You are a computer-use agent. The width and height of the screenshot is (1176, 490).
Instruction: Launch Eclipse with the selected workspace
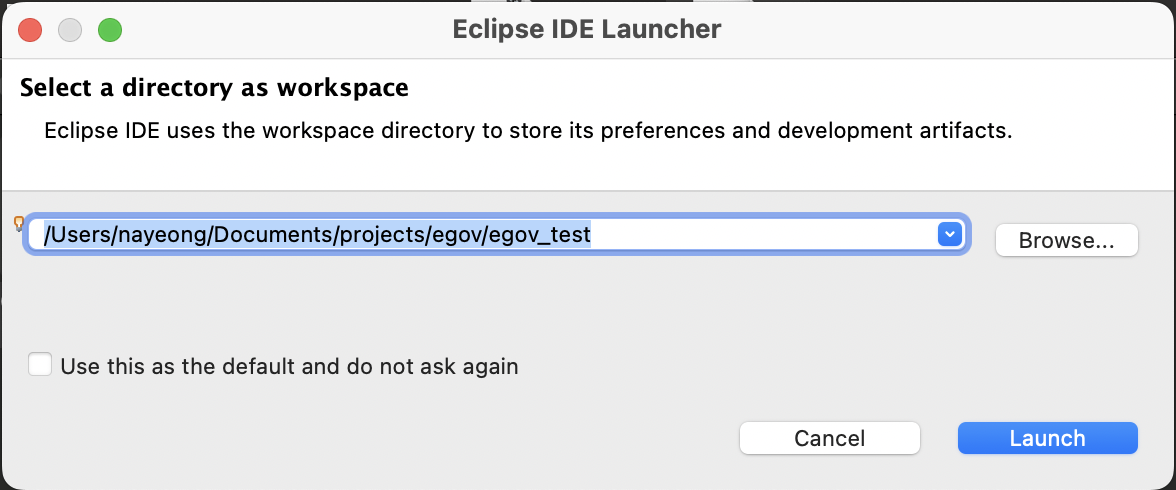1047,438
